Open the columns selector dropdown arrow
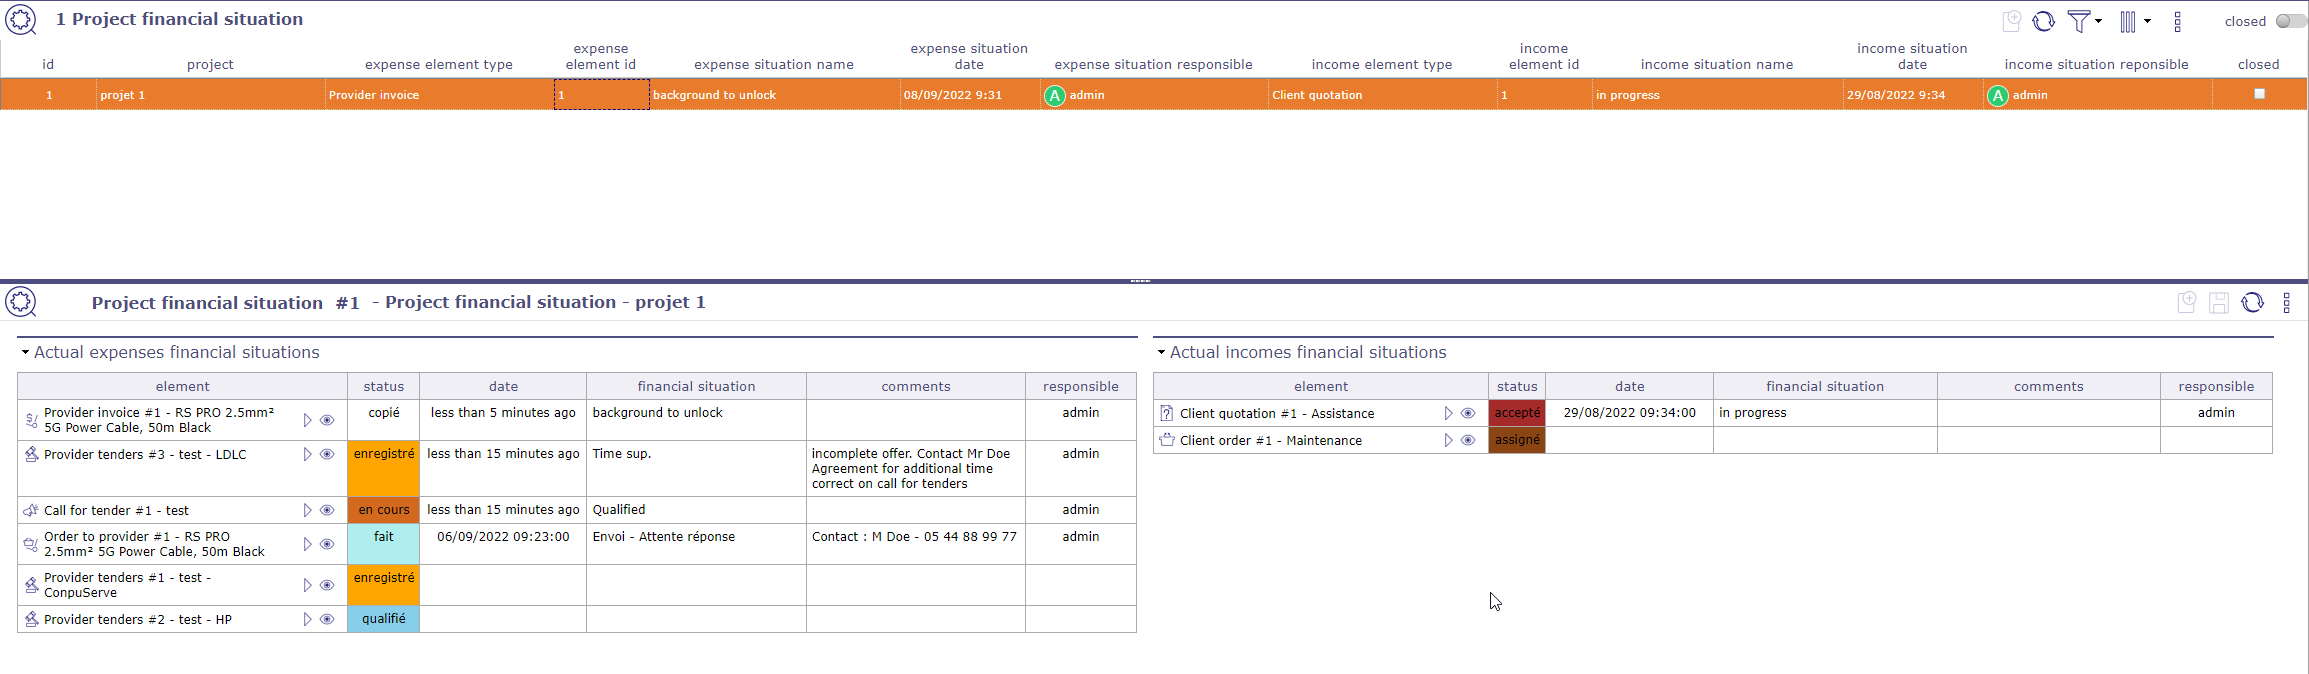 2147,21
